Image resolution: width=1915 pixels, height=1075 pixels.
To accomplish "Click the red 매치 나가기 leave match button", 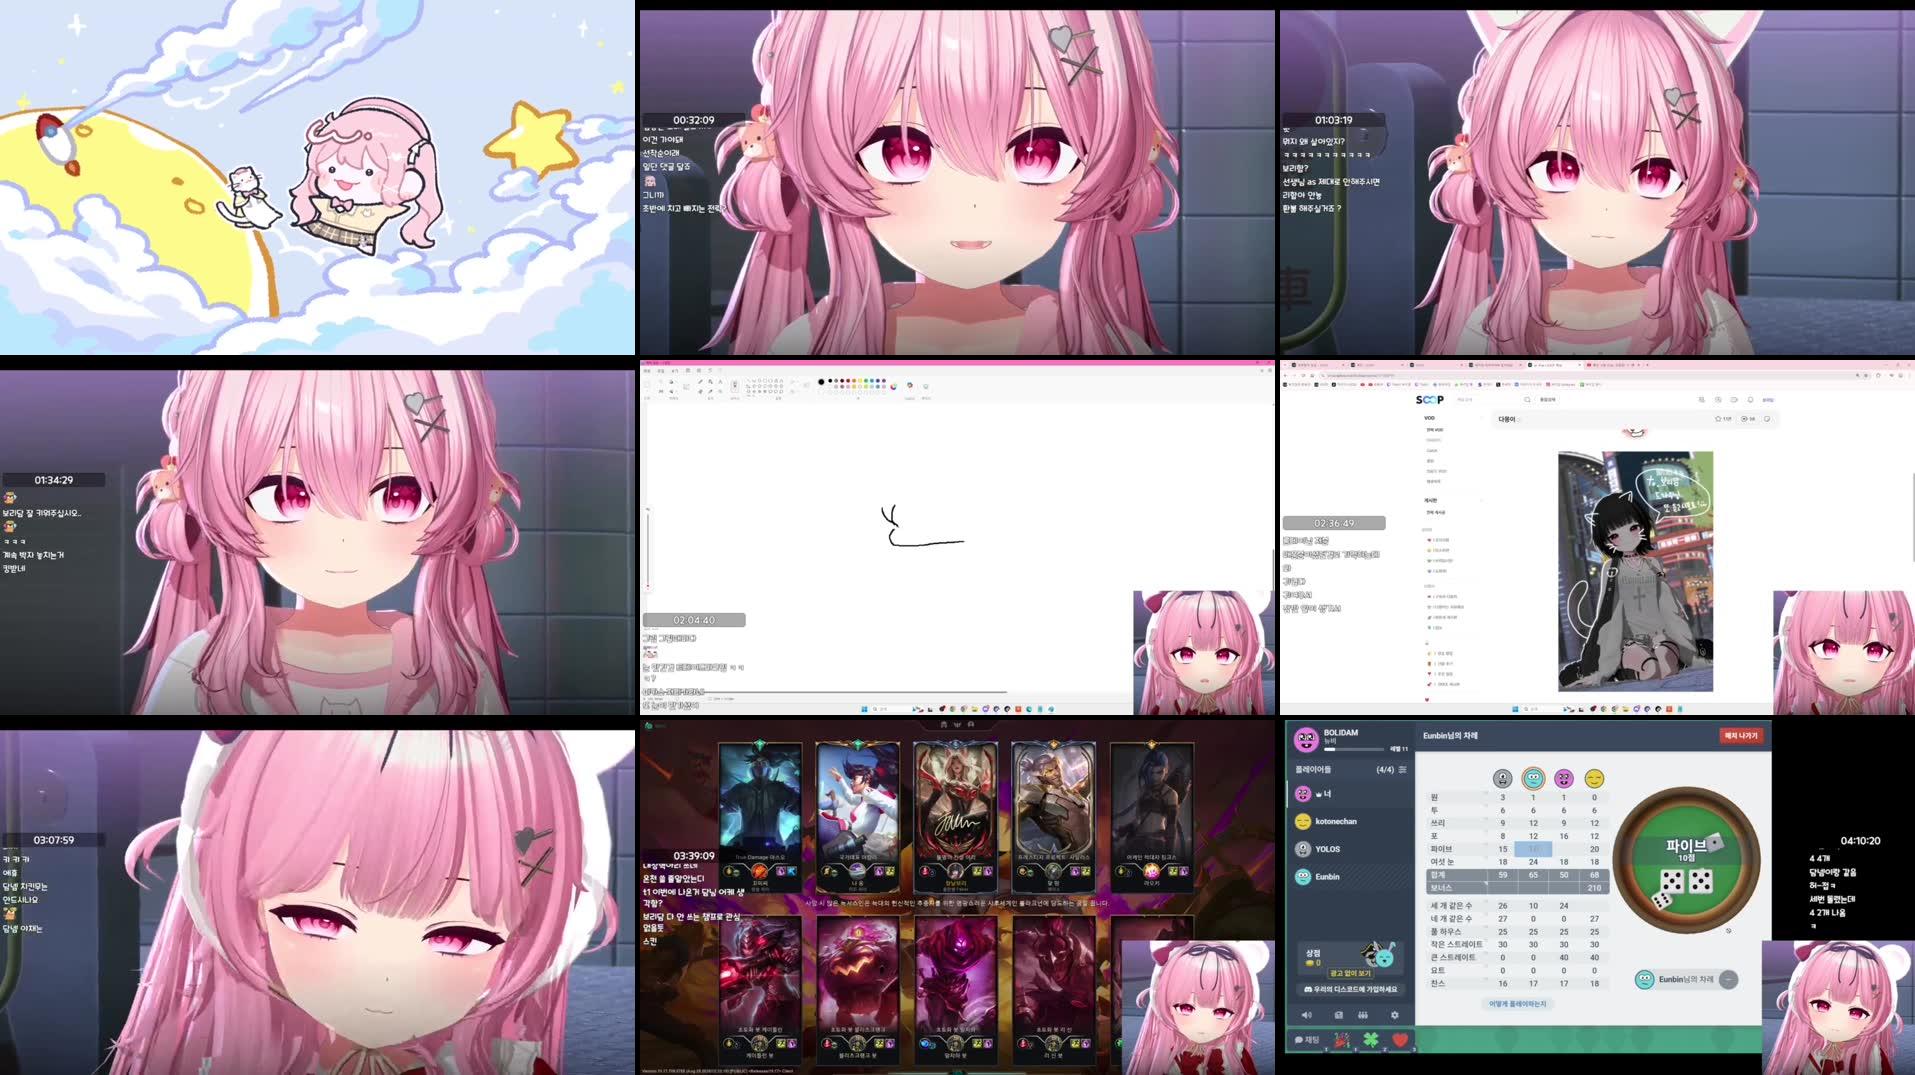I will (x=1740, y=736).
